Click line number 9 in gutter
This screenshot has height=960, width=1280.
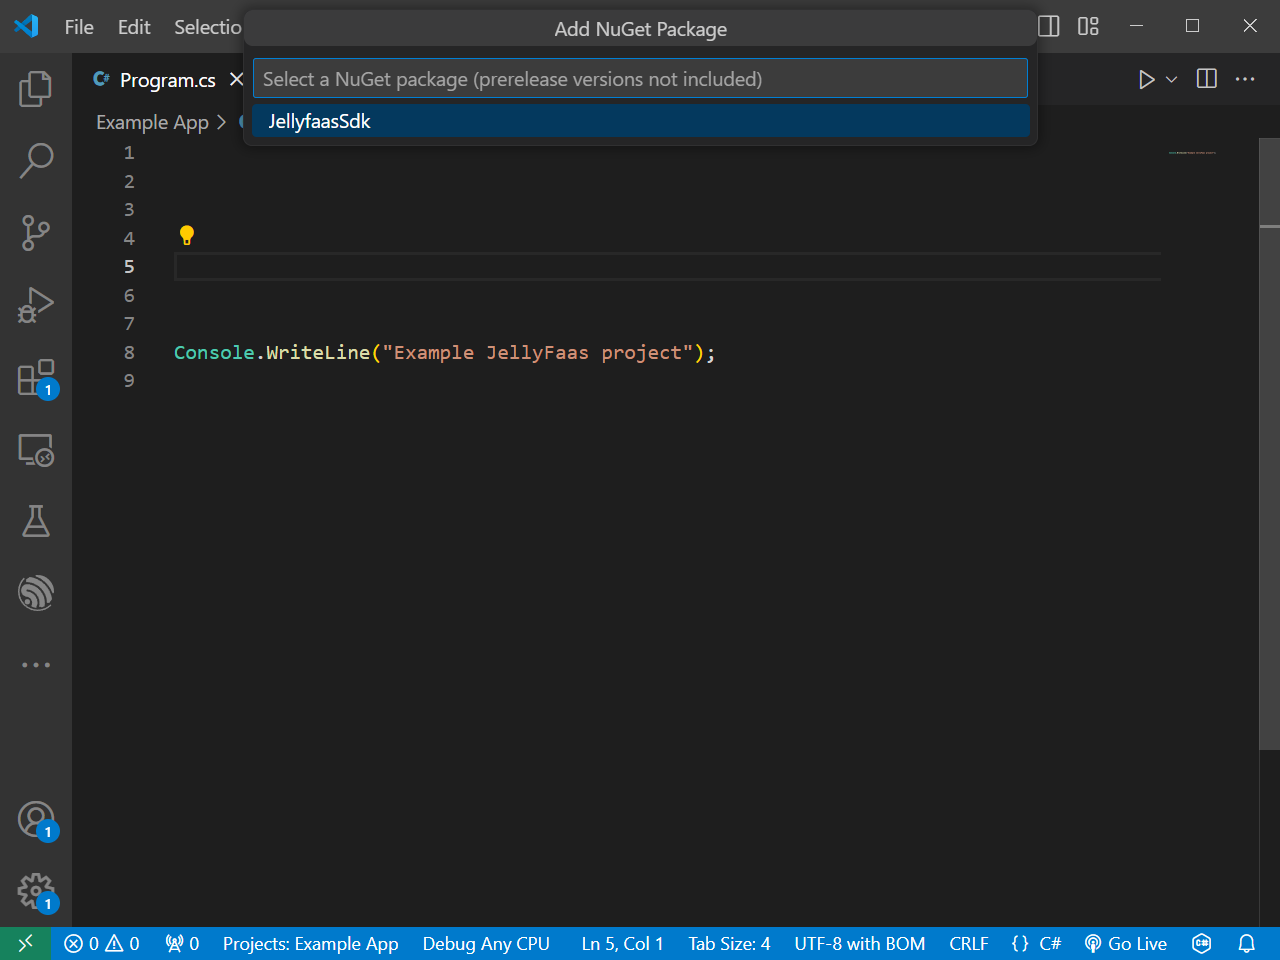[x=129, y=381]
